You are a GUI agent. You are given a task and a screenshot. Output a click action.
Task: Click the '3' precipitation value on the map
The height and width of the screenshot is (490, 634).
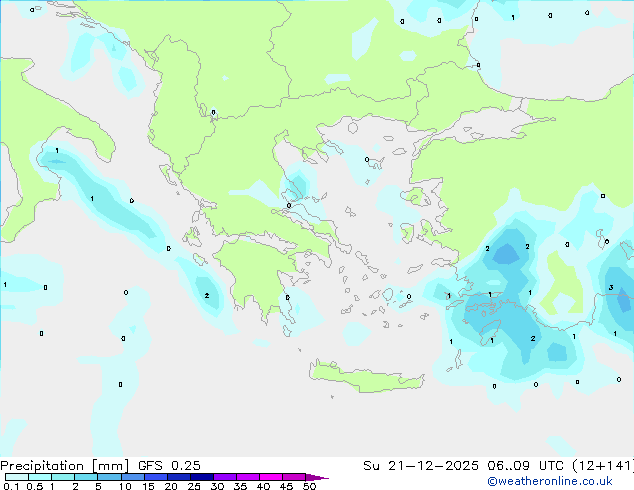[x=611, y=287]
